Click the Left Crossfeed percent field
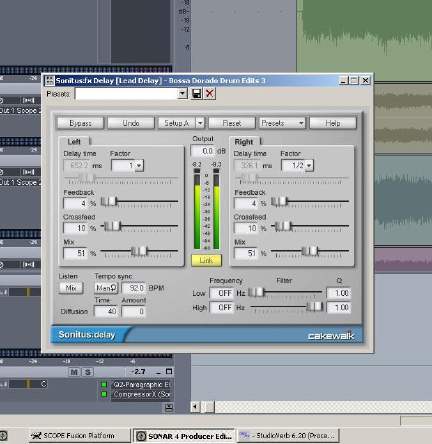 pos(76,228)
